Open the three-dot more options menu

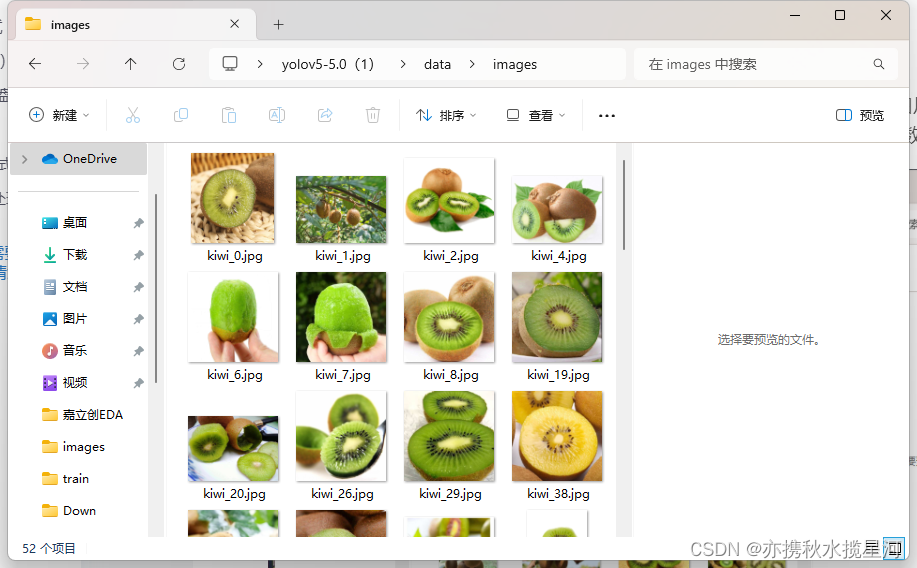click(606, 116)
